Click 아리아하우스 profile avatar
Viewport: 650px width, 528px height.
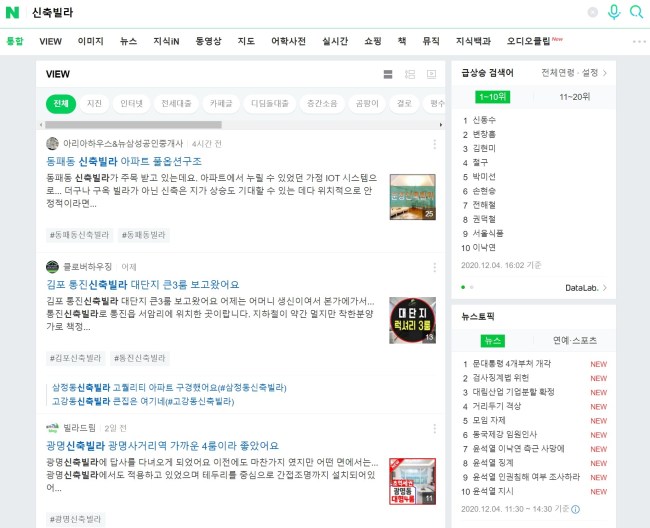tap(52, 143)
